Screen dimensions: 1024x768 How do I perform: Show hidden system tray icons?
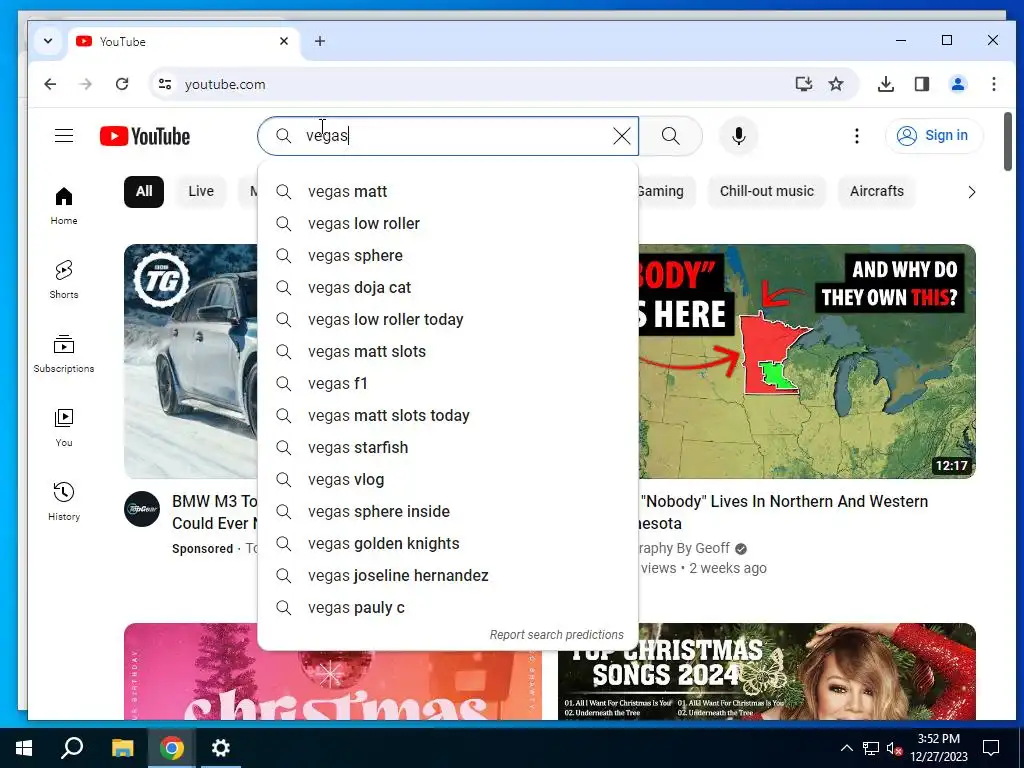pos(846,748)
